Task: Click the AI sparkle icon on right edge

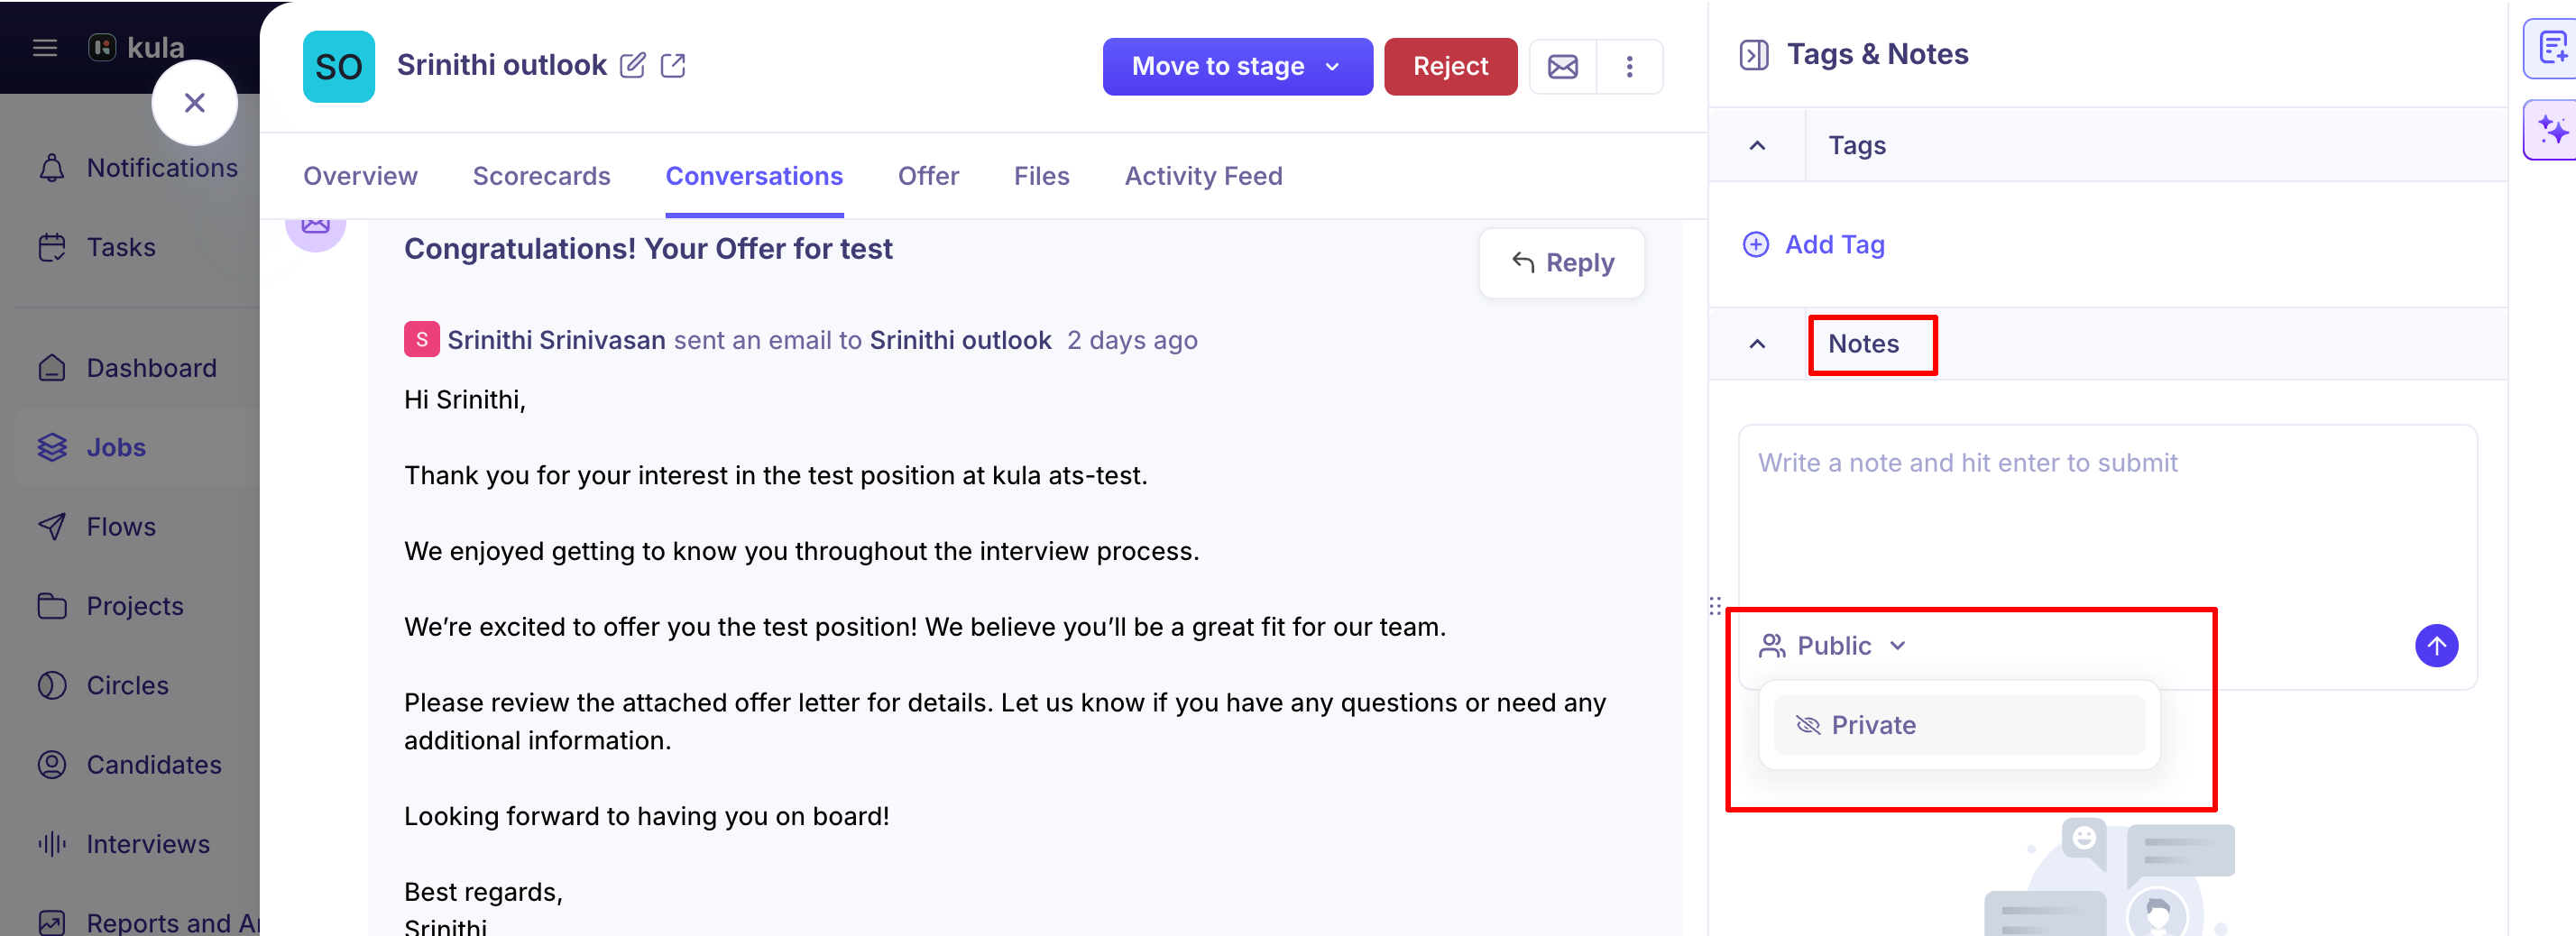Action: (x=2552, y=130)
